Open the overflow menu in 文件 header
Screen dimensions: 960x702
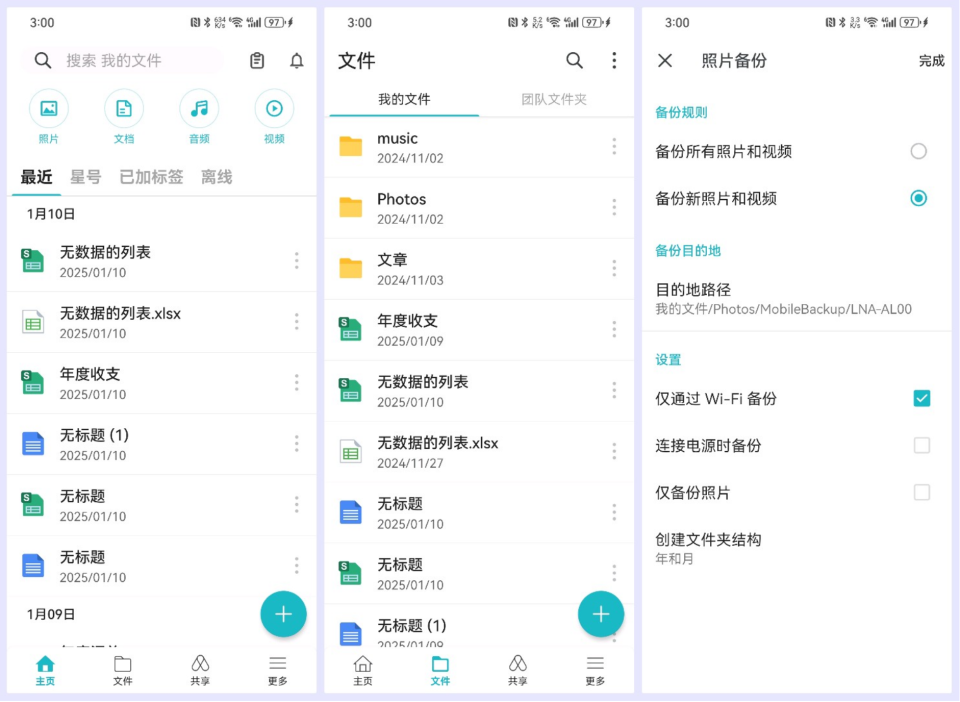pos(614,61)
